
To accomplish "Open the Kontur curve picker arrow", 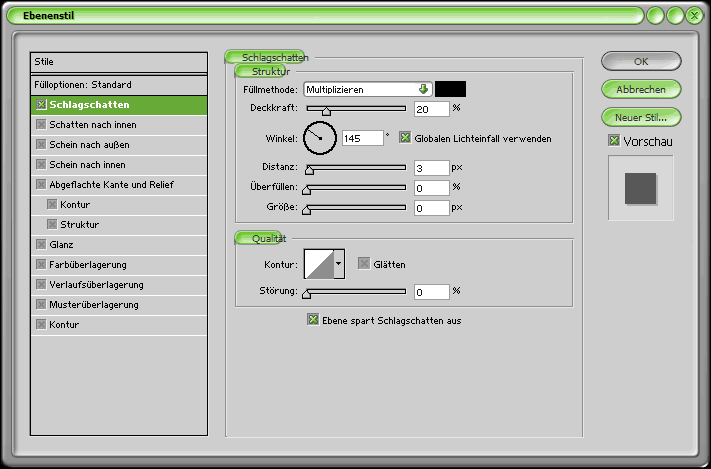I will (339, 264).
